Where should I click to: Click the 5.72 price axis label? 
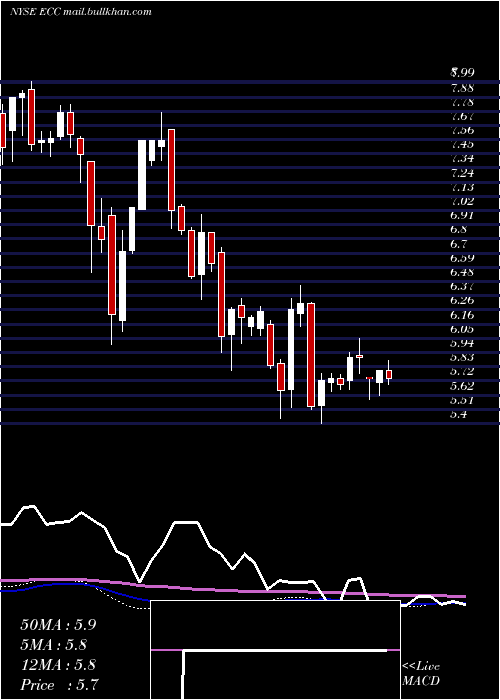tap(462, 371)
